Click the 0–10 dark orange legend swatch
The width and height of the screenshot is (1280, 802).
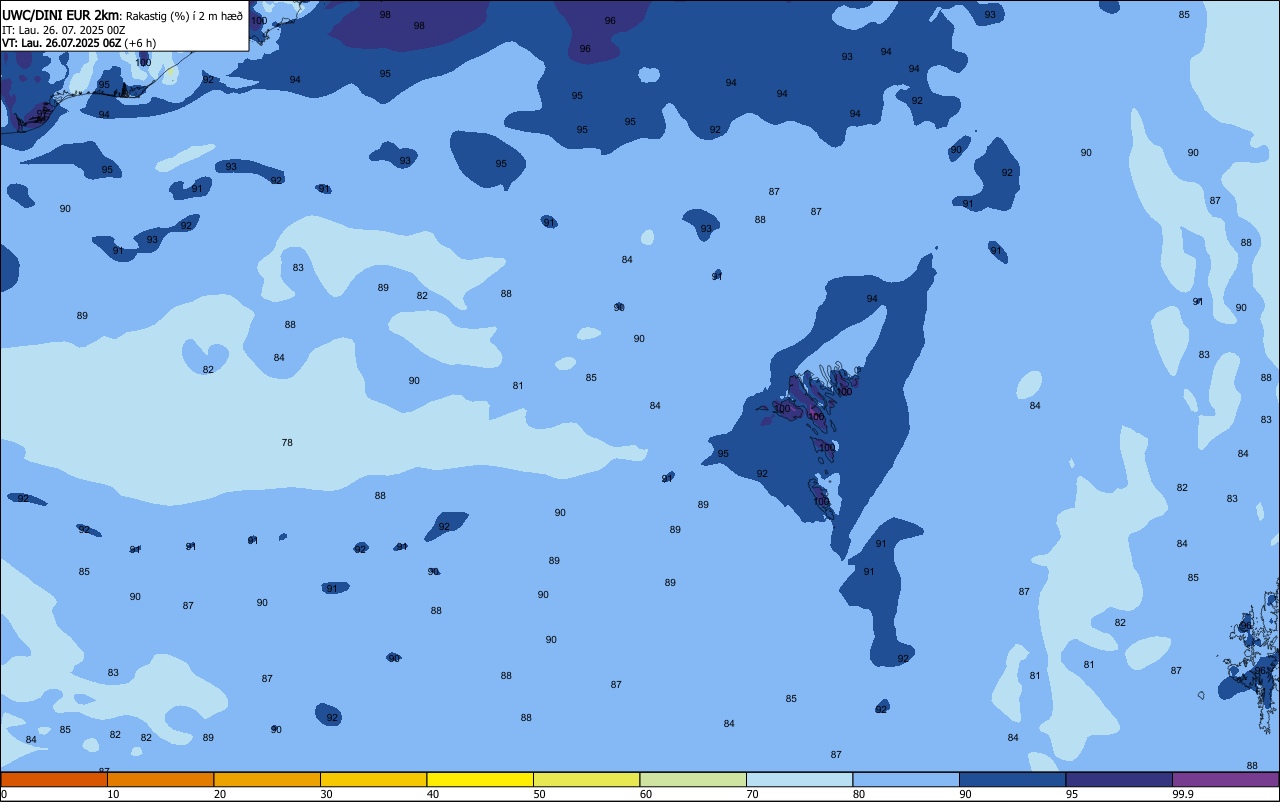click(54, 779)
